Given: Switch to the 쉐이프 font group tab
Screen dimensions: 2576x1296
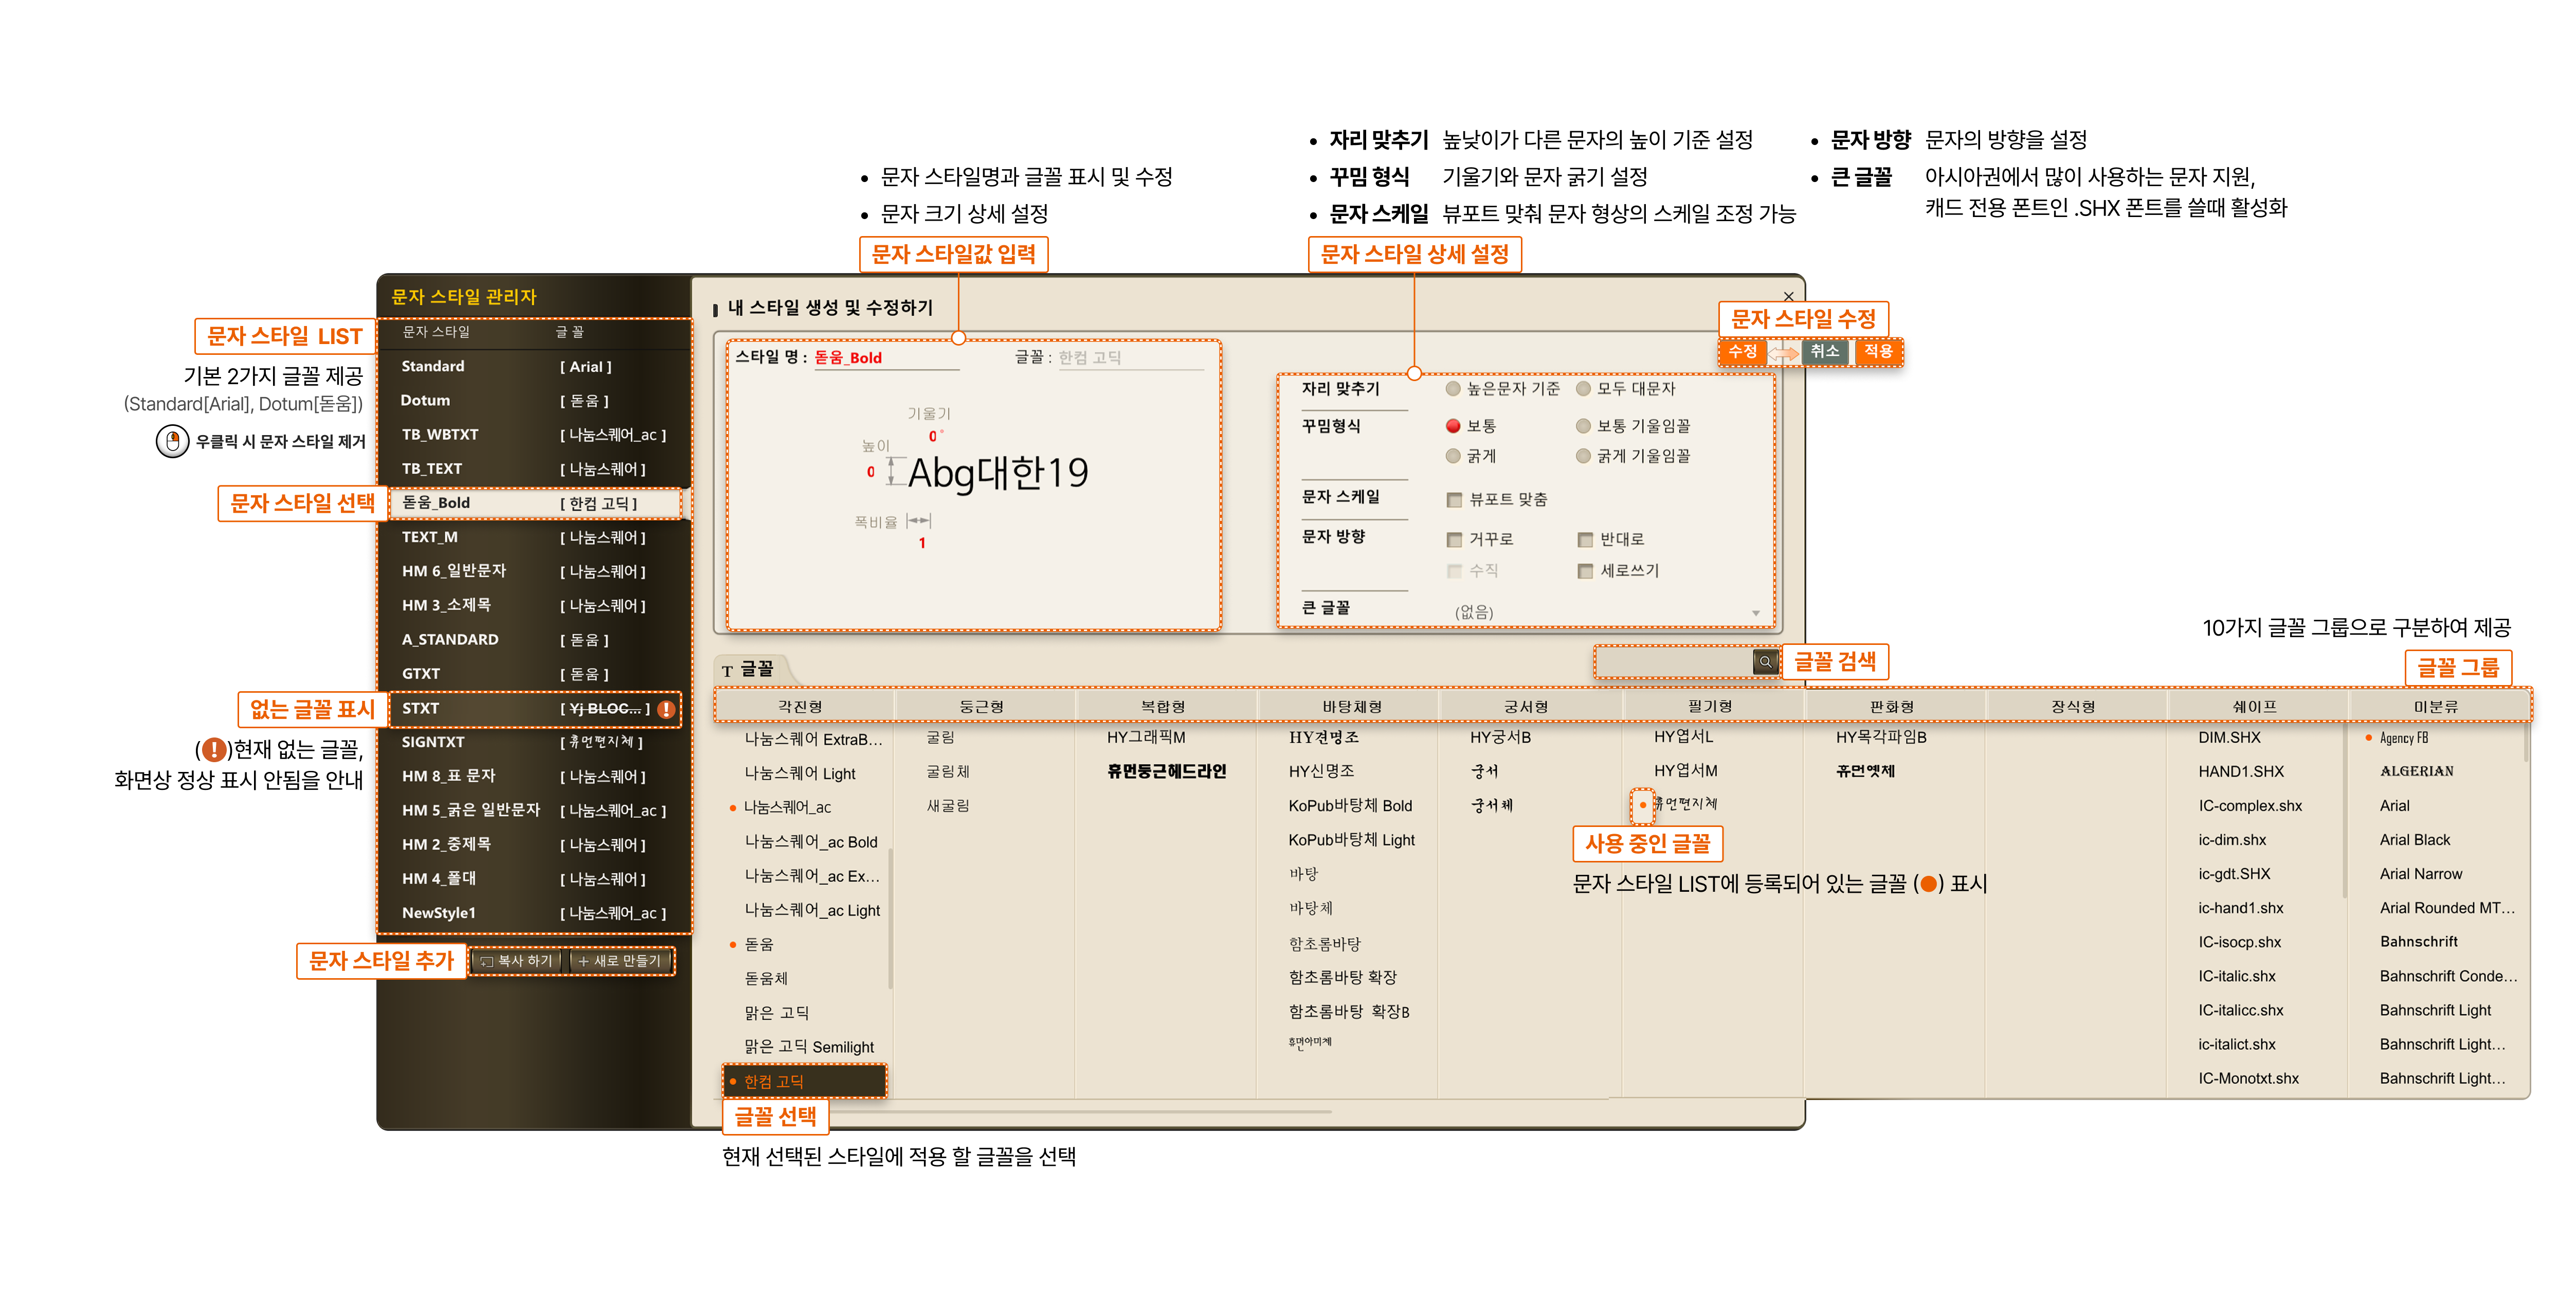Looking at the screenshot, I should tap(2254, 707).
